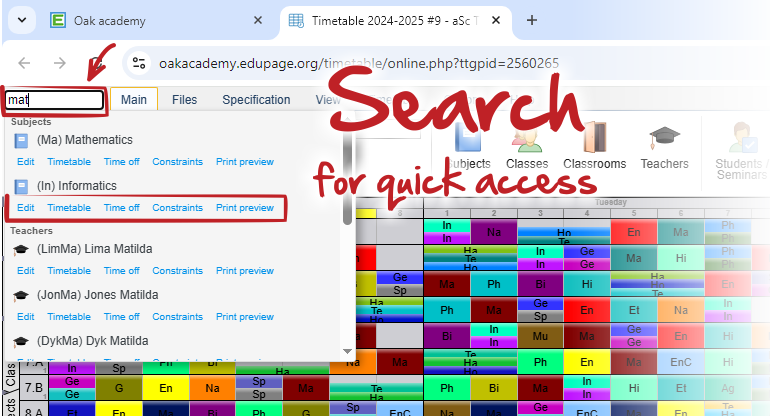Screen dimensions: 770x416
Task: Click Time off under Informatics
Action: pos(121,208)
